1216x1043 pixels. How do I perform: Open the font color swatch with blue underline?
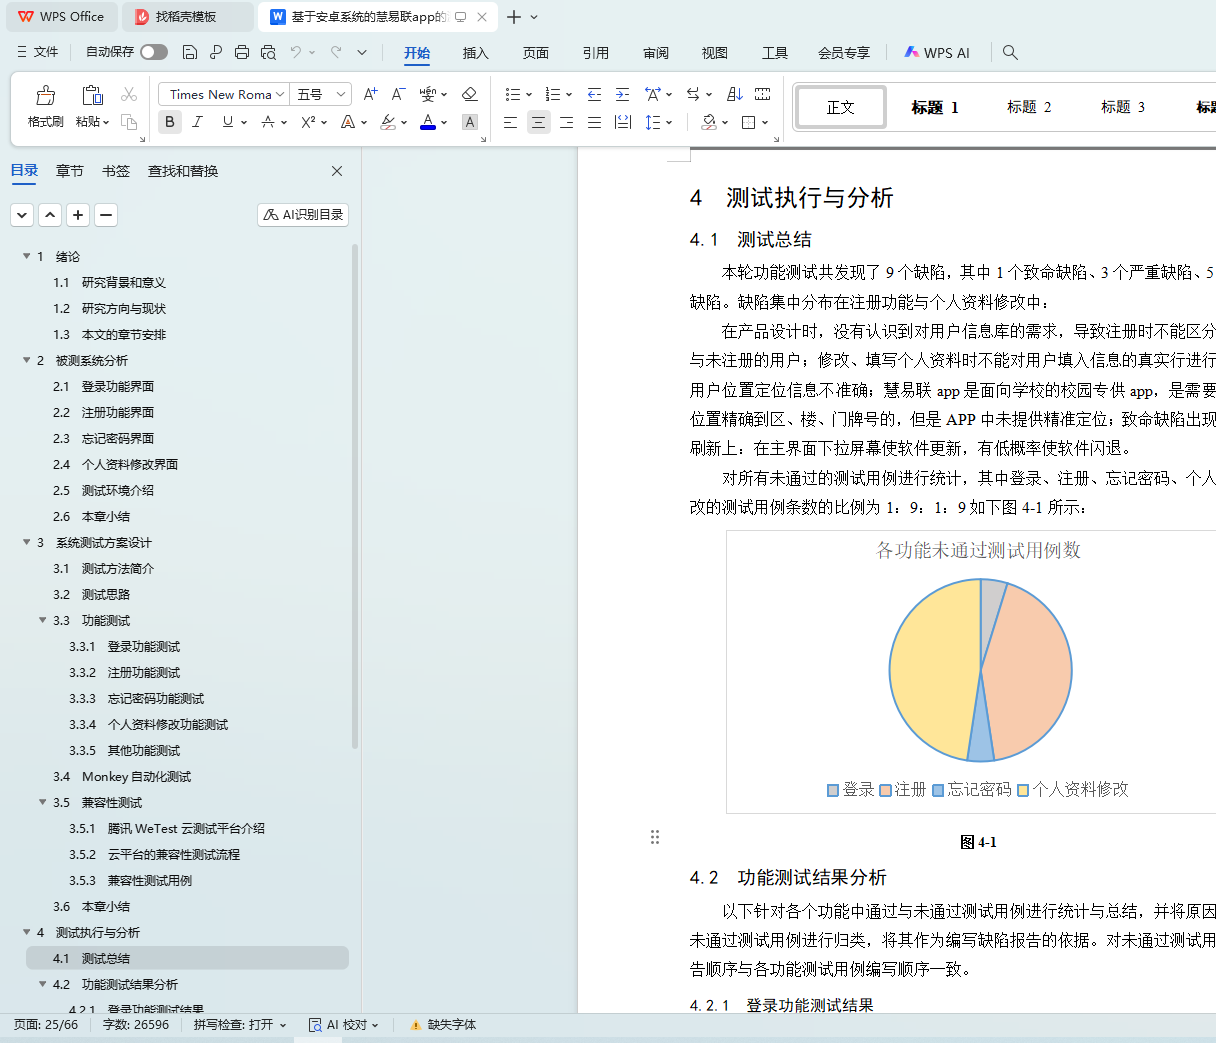[x=428, y=122]
